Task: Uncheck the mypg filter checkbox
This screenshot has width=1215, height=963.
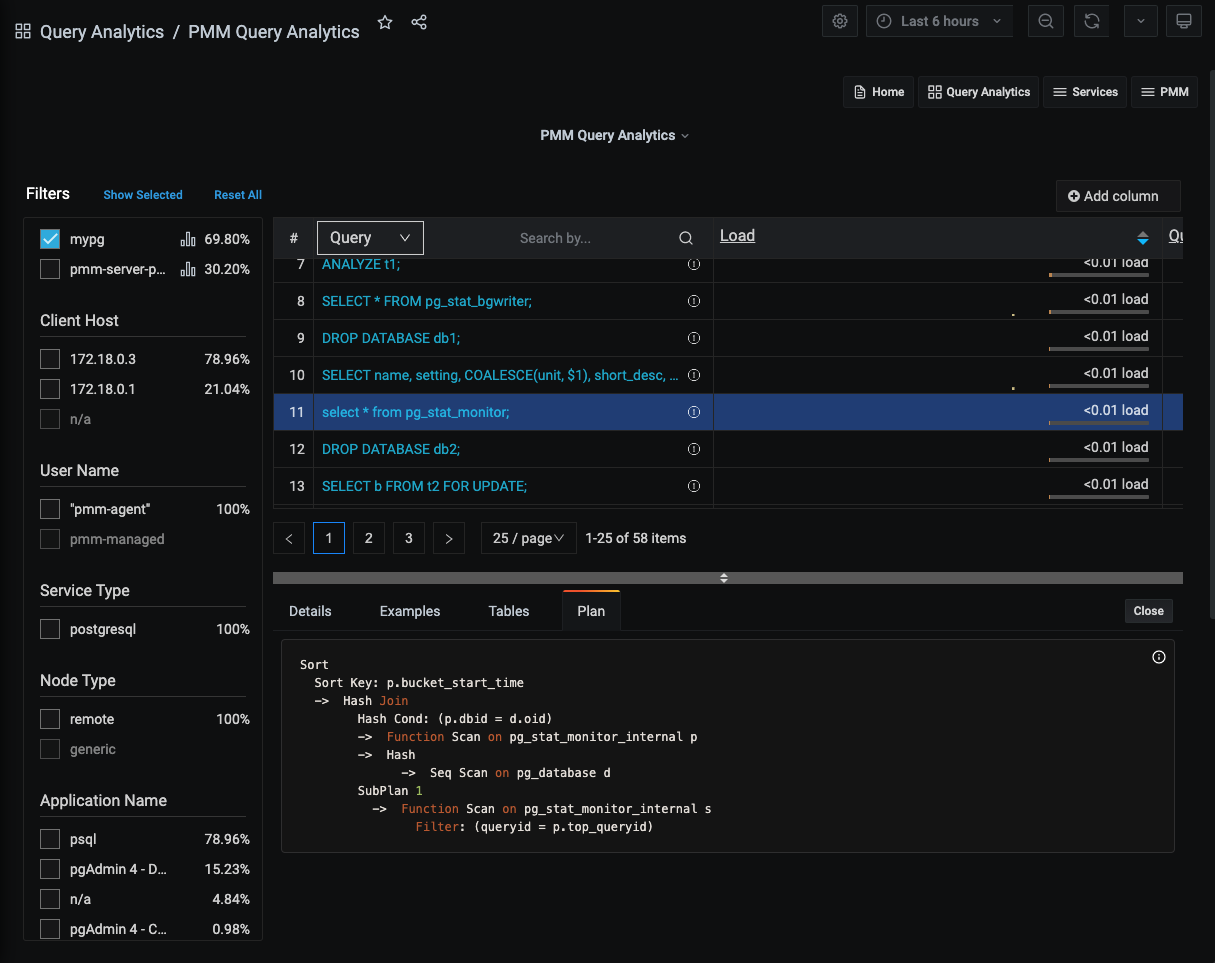Action: pos(50,239)
